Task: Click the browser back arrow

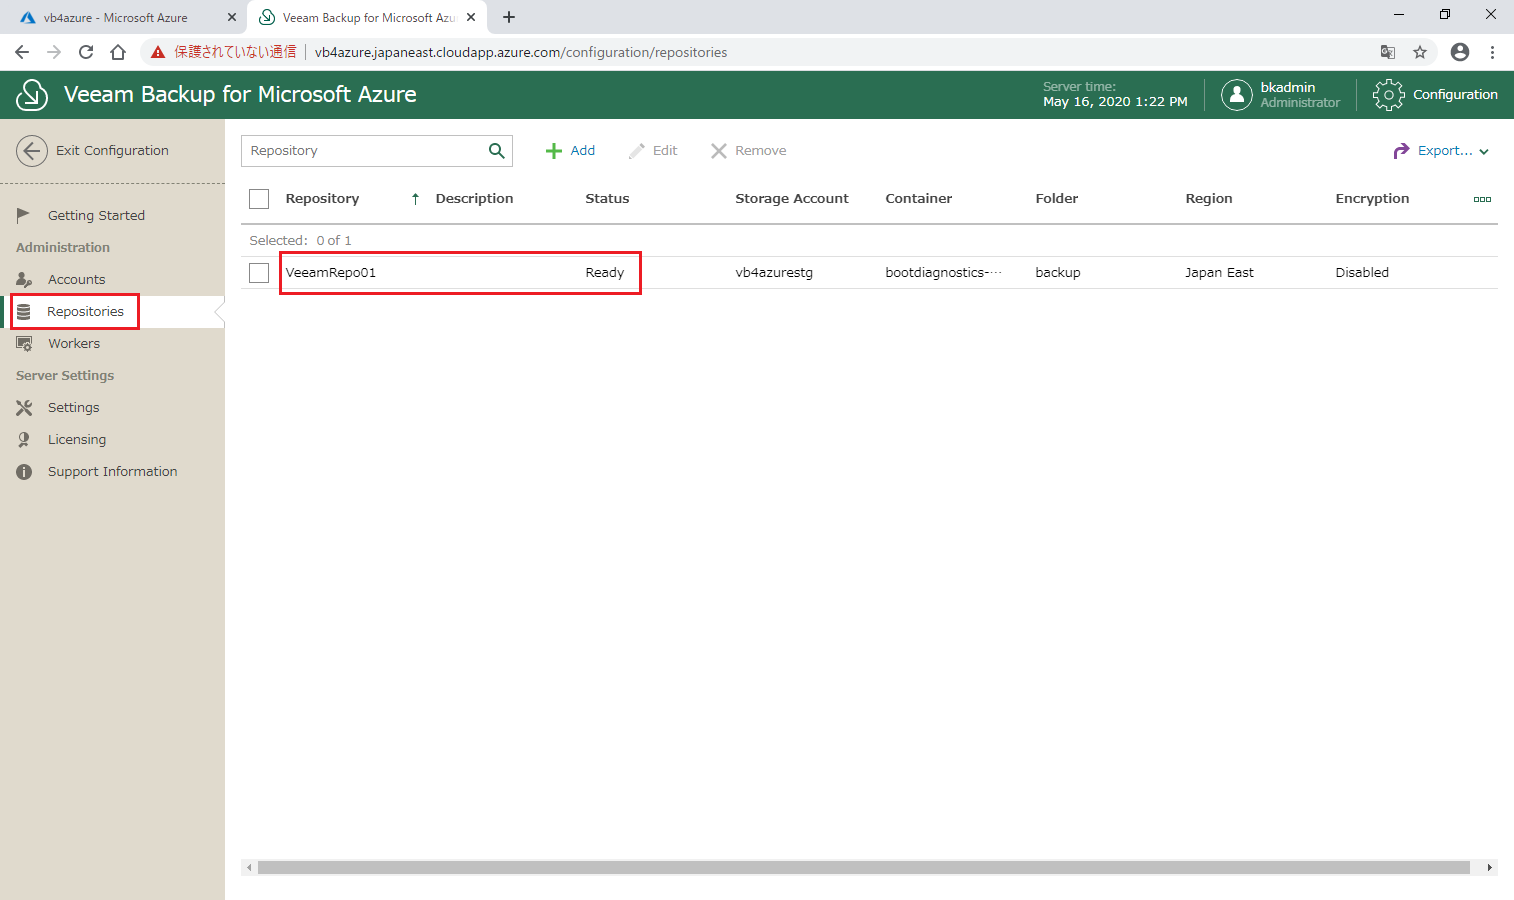Action: (x=22, y=52)
